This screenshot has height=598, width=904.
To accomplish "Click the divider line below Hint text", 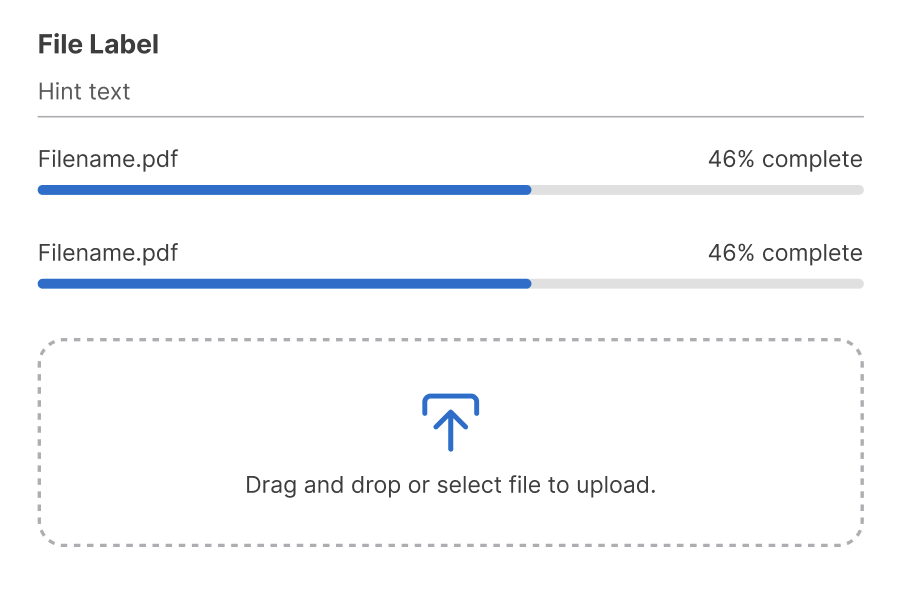I will coord(450,117).
